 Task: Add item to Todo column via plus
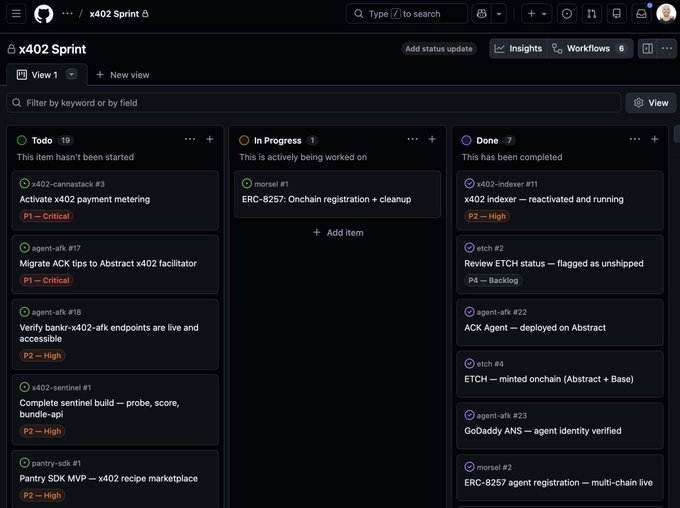[210, 139]
